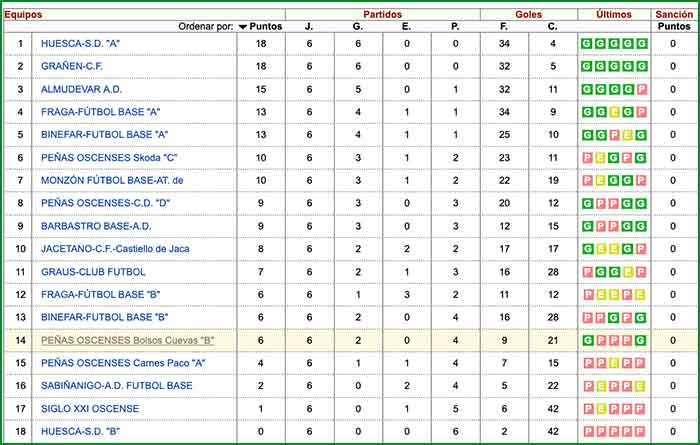Click the Partidos column group header
This screenshot has height=445, width=700.
(383, 15)
